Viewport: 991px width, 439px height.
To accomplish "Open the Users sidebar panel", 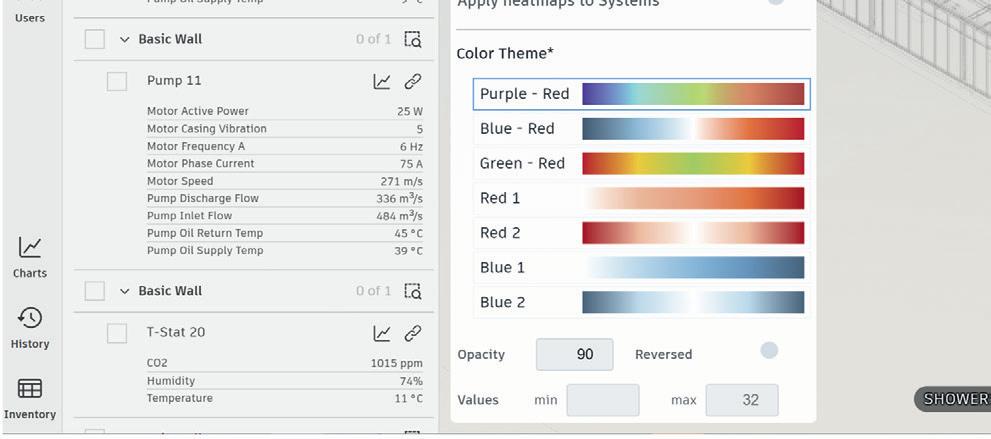I will click(30, 12).
